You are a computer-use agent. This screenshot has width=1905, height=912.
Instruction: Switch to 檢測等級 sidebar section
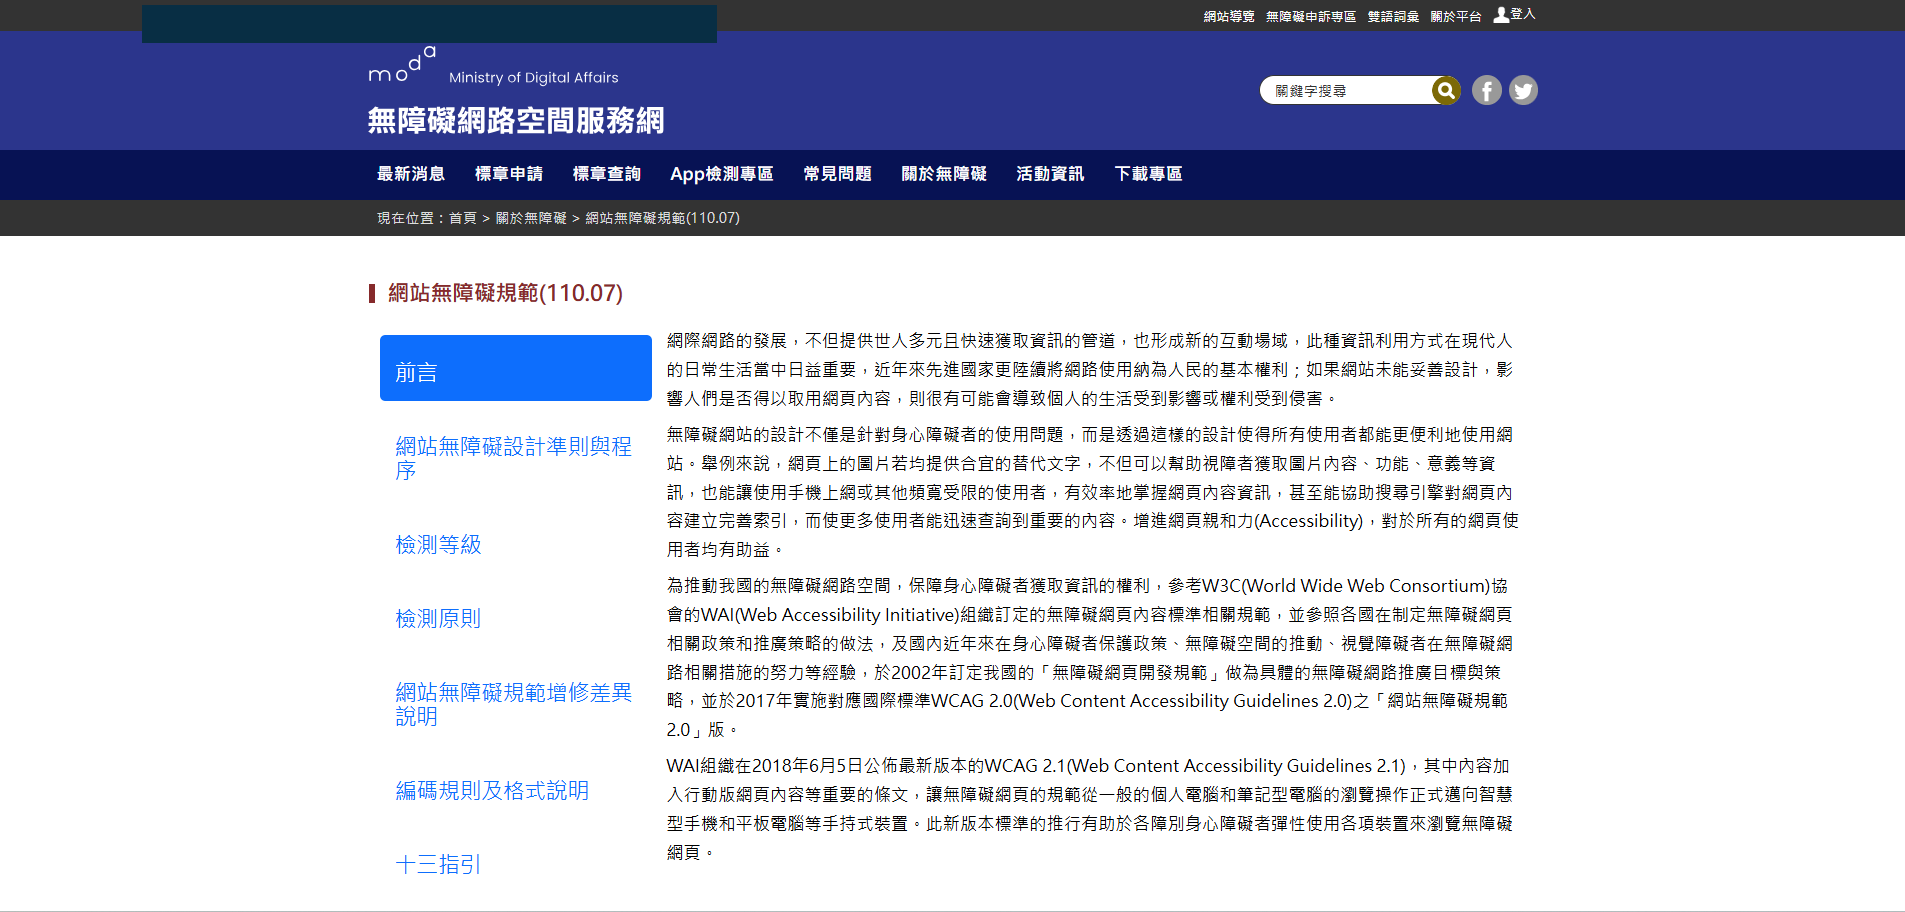439,545
